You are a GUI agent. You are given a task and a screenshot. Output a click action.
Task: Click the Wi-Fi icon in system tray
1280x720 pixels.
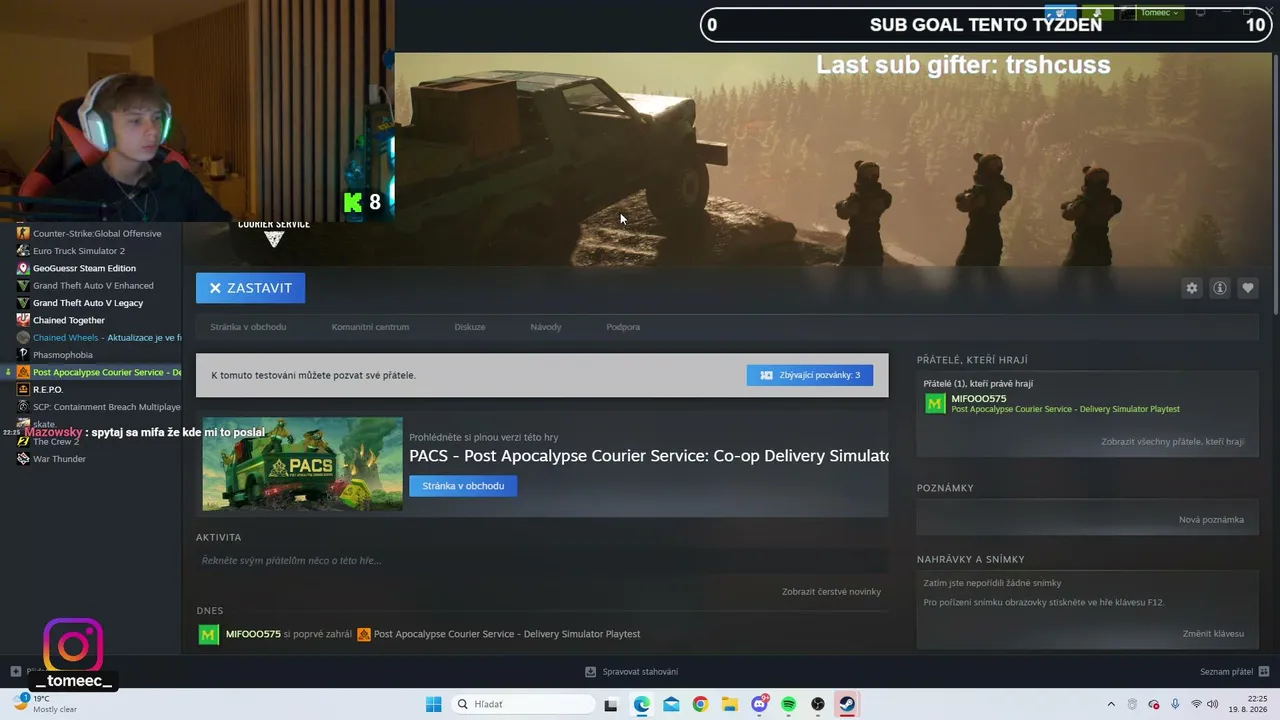tap(1196, 704)
